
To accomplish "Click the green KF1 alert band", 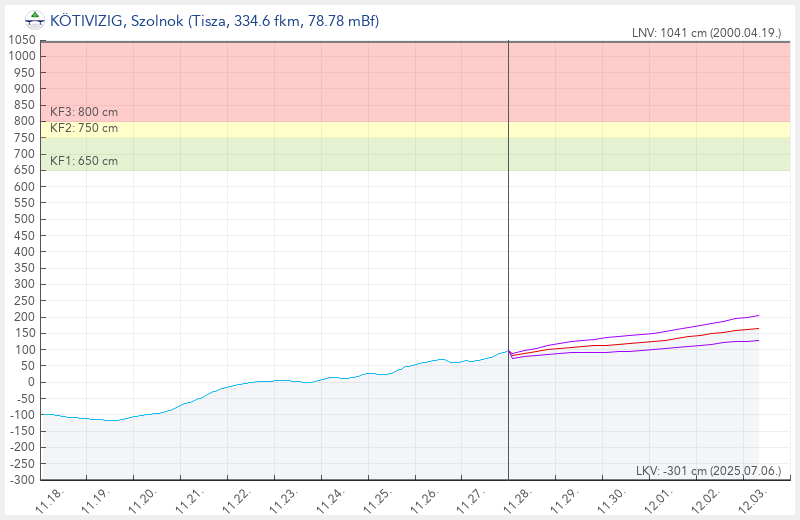I will click(x=400, y=154).
